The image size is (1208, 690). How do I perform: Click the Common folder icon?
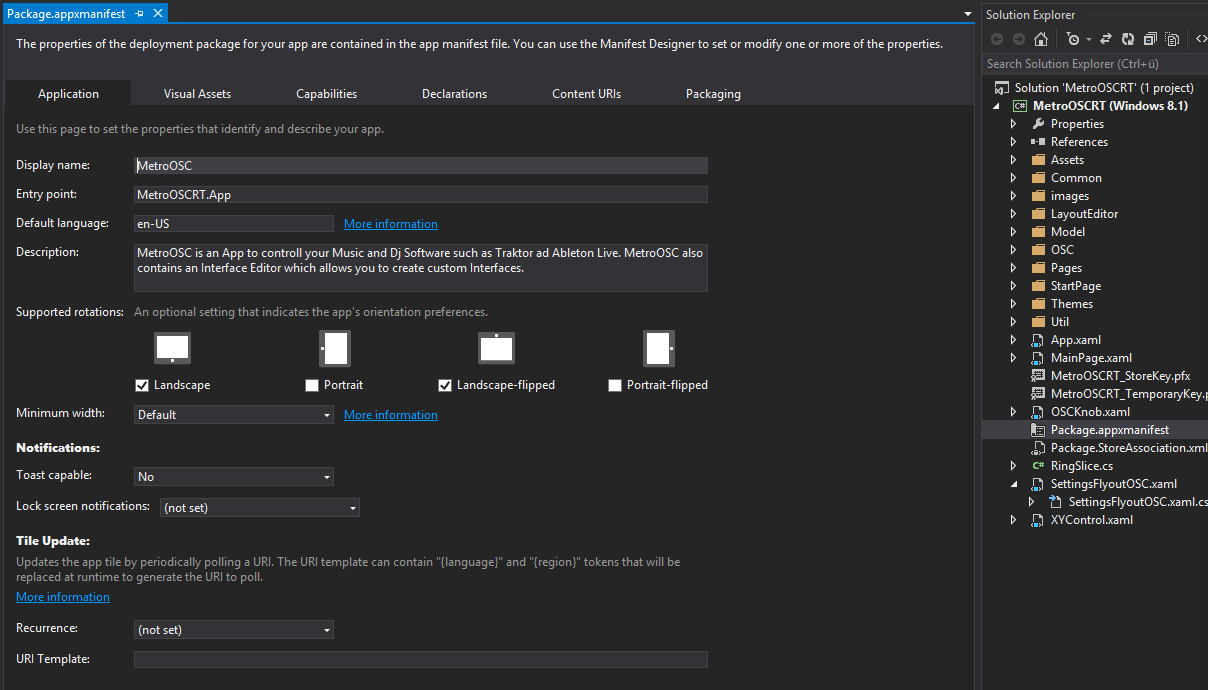[x=1038, y=178]
